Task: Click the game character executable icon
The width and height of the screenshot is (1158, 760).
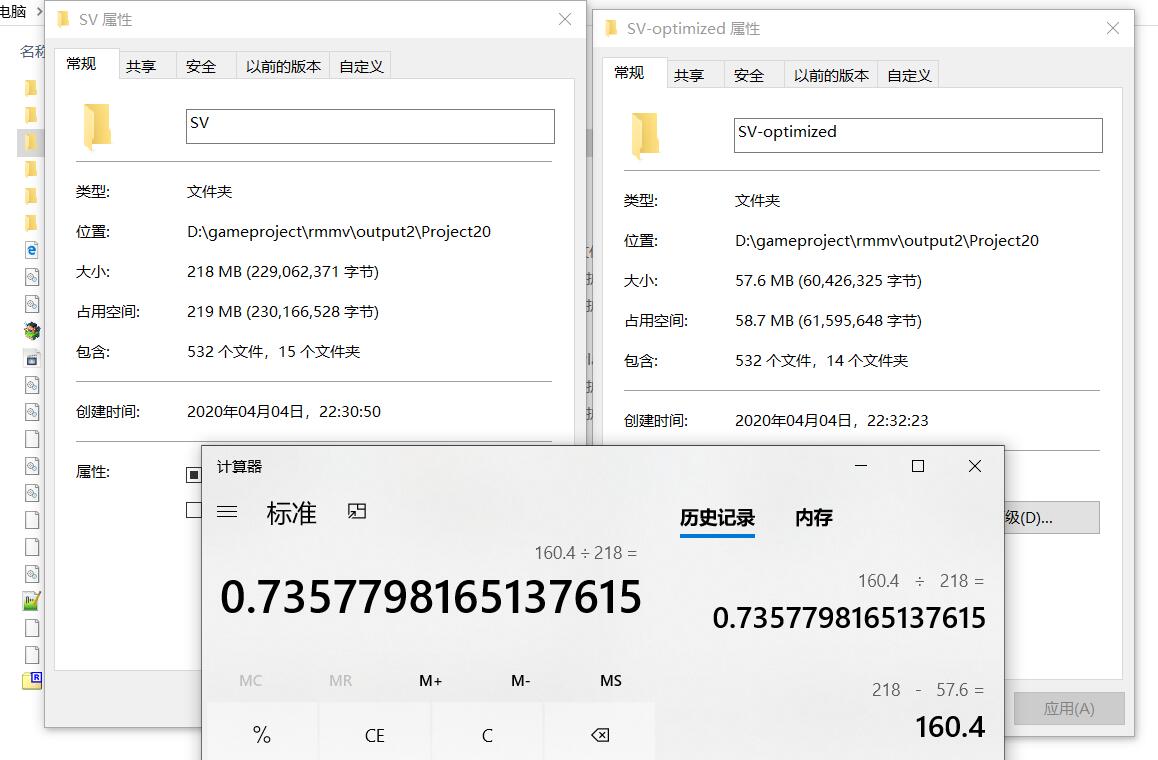Action: pyautogui.click(x=32, y=331)
